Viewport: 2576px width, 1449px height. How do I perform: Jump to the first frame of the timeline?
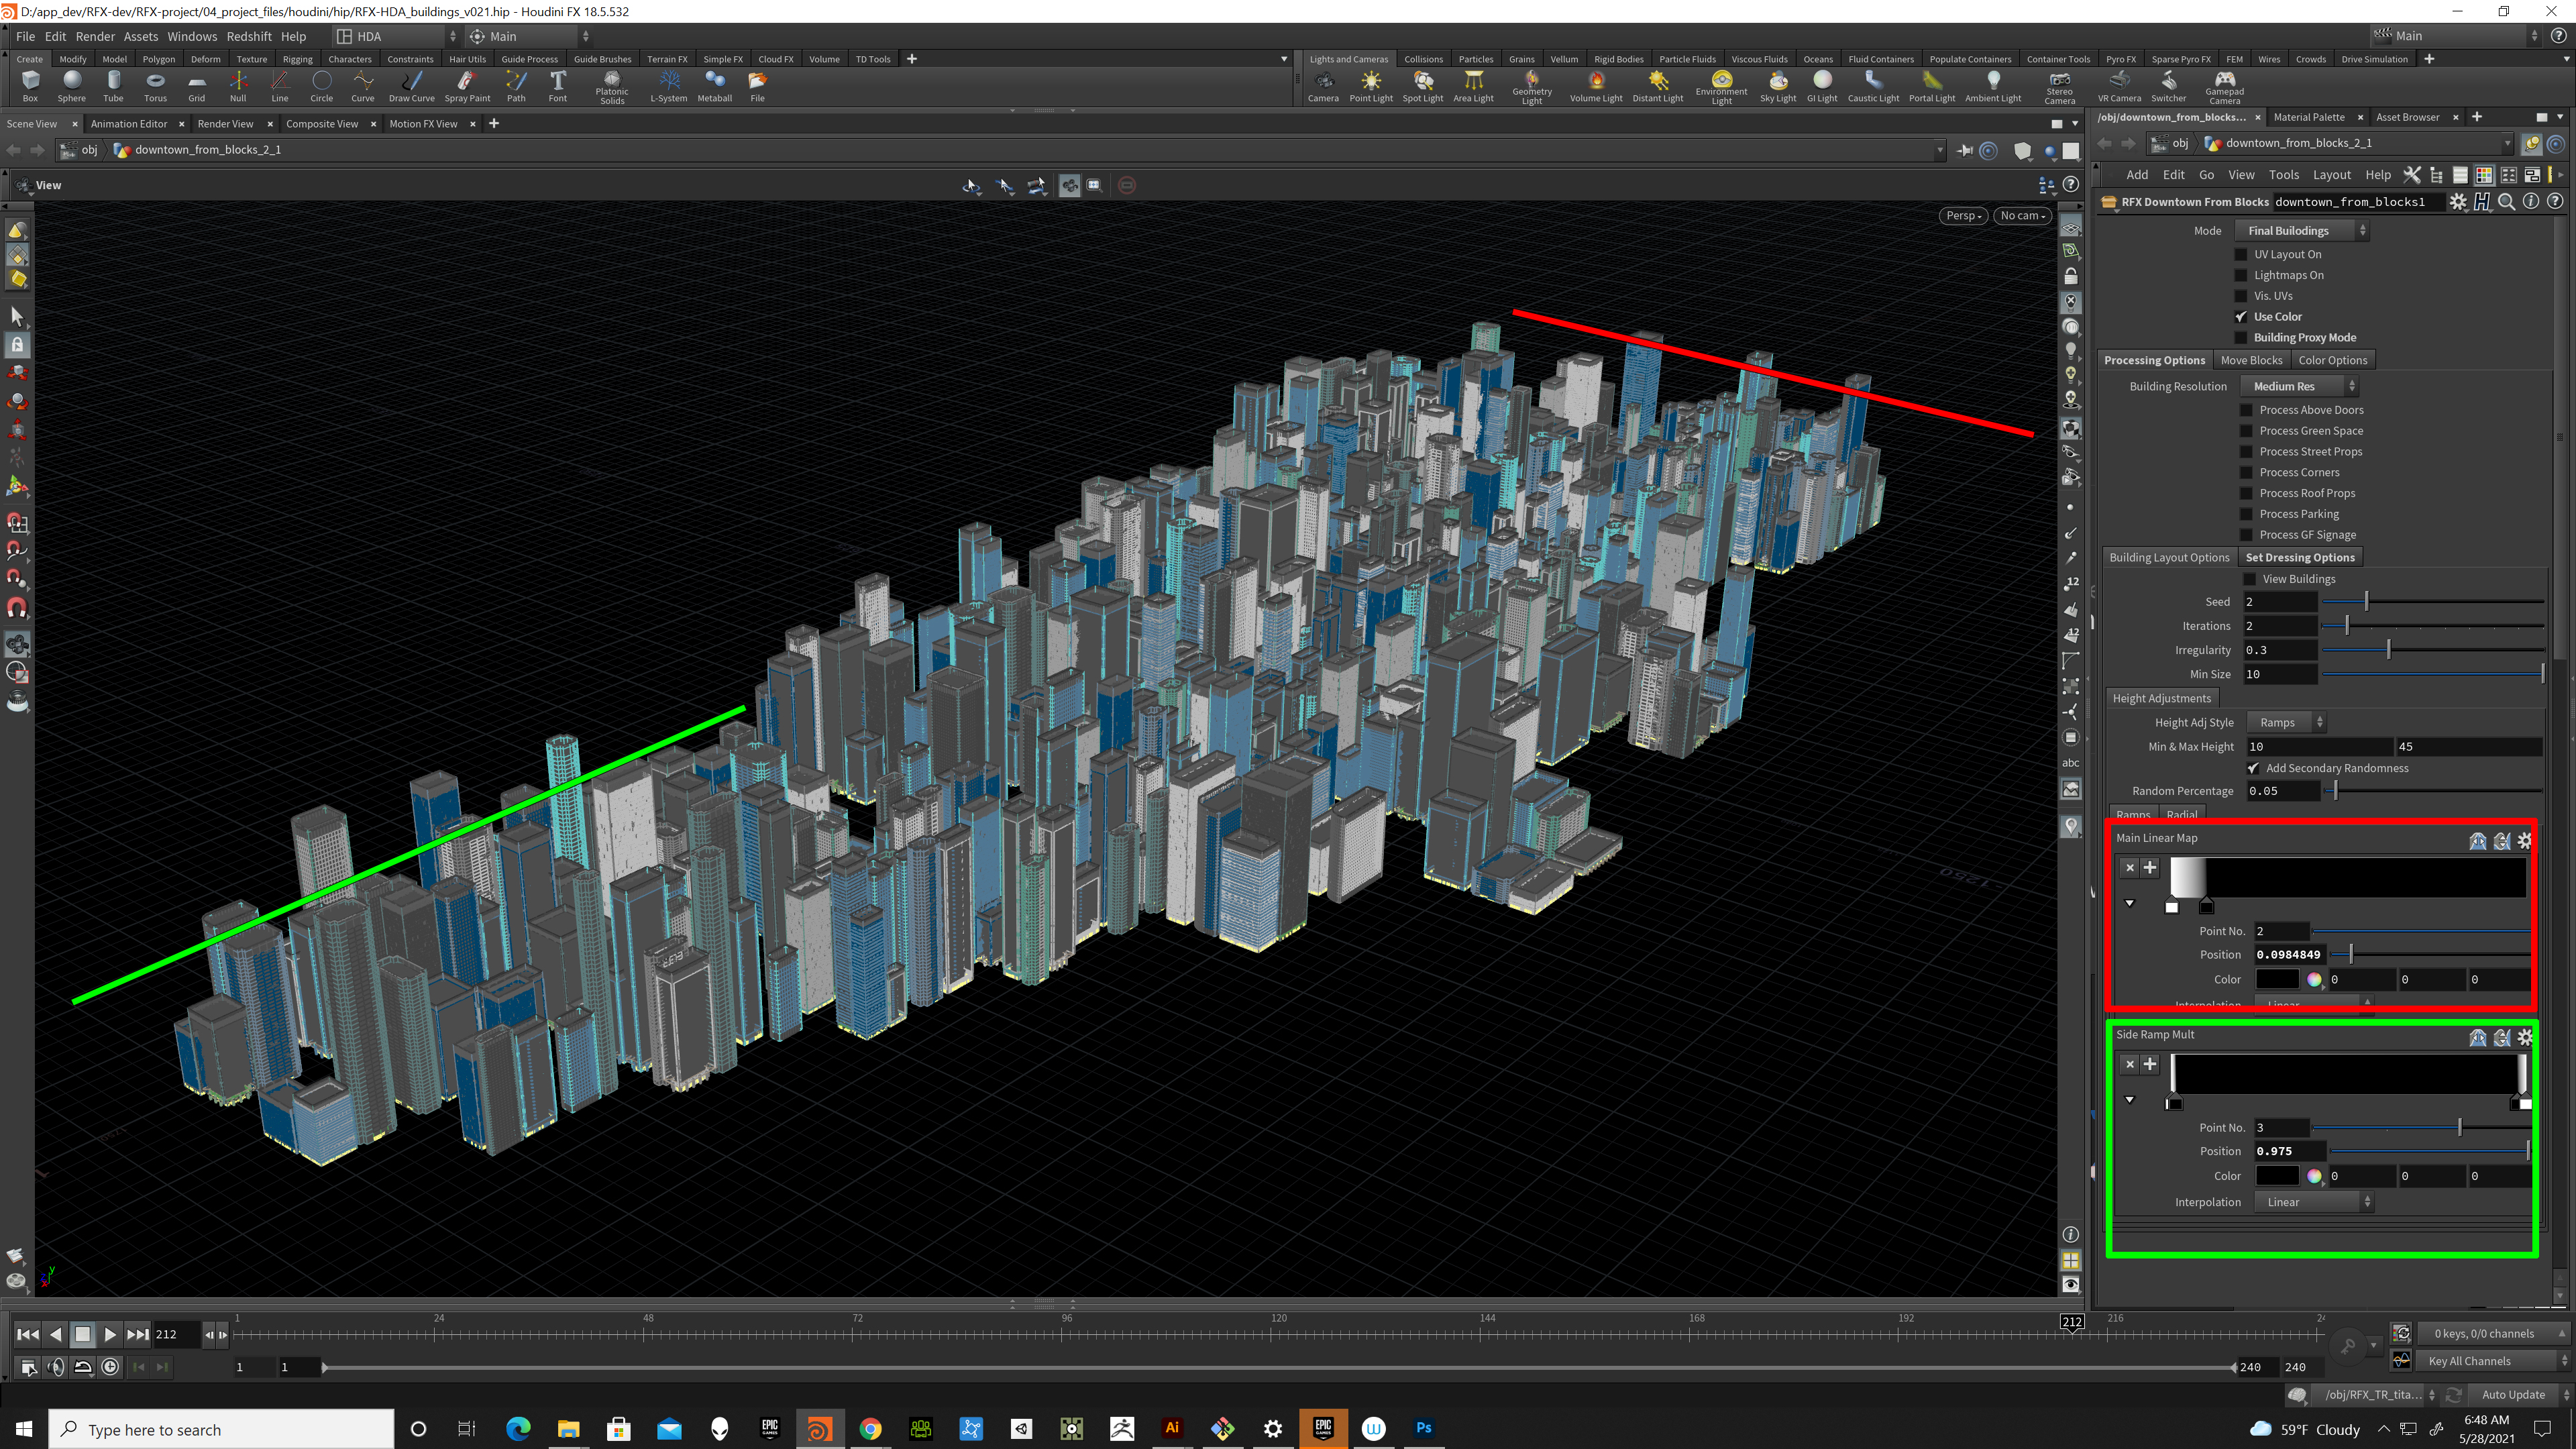coord(28,1334)
